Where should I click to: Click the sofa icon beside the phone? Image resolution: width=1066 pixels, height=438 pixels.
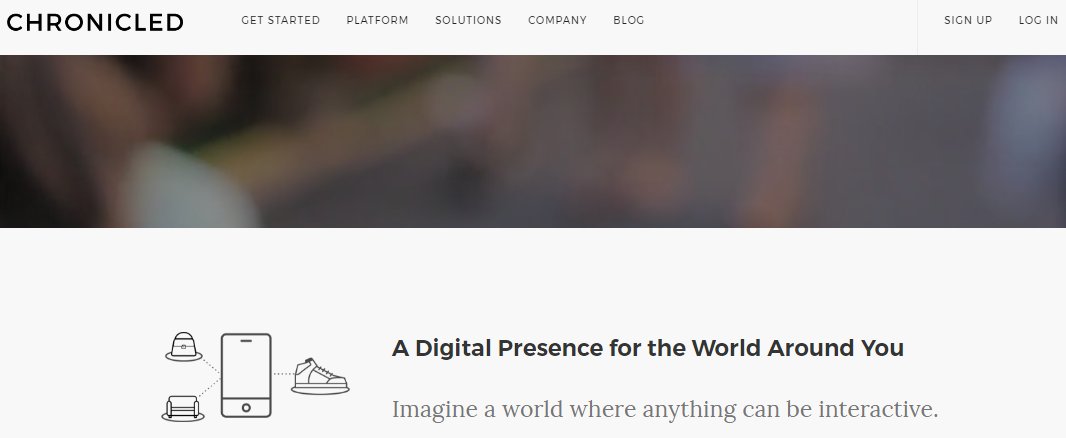[x=183, y=408]
